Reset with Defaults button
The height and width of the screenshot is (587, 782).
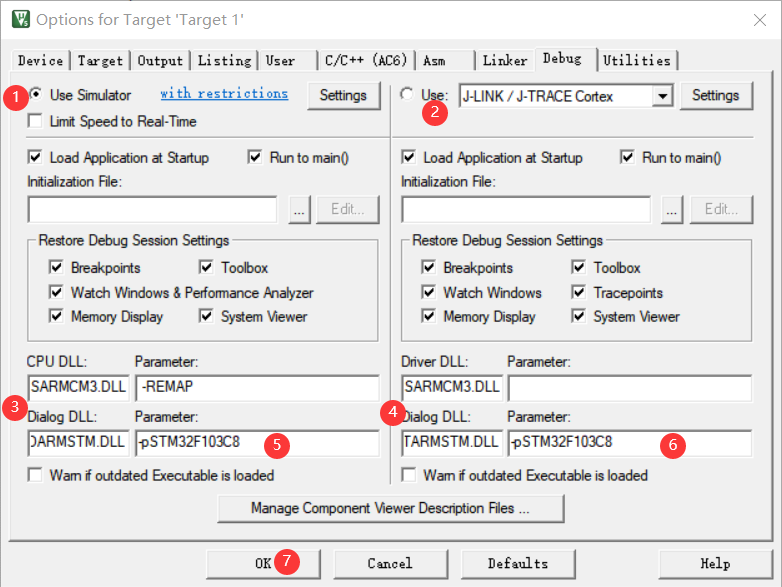518,564
